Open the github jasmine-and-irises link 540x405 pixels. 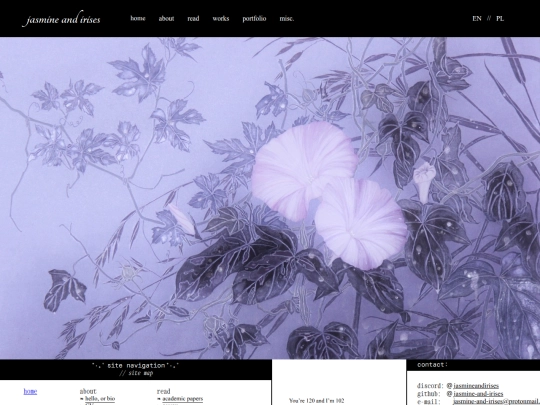[478, 393]
